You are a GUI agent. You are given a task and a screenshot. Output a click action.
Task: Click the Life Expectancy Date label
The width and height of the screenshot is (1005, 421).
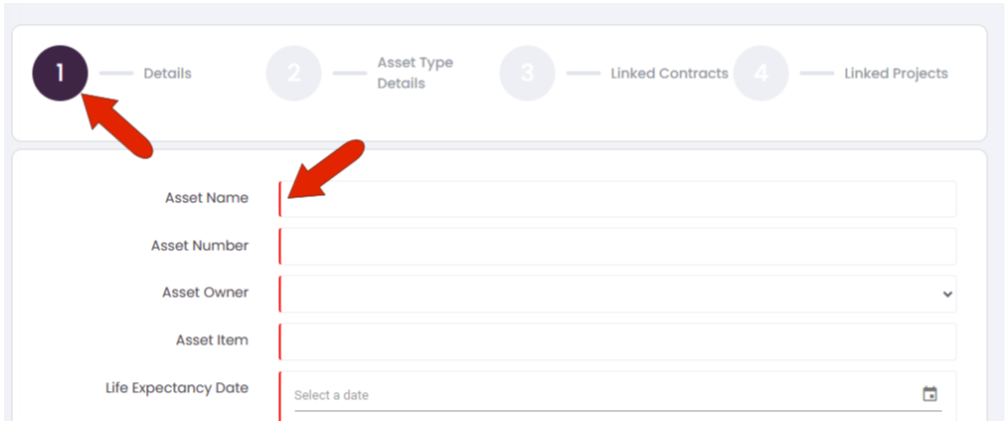coord(177,388)
